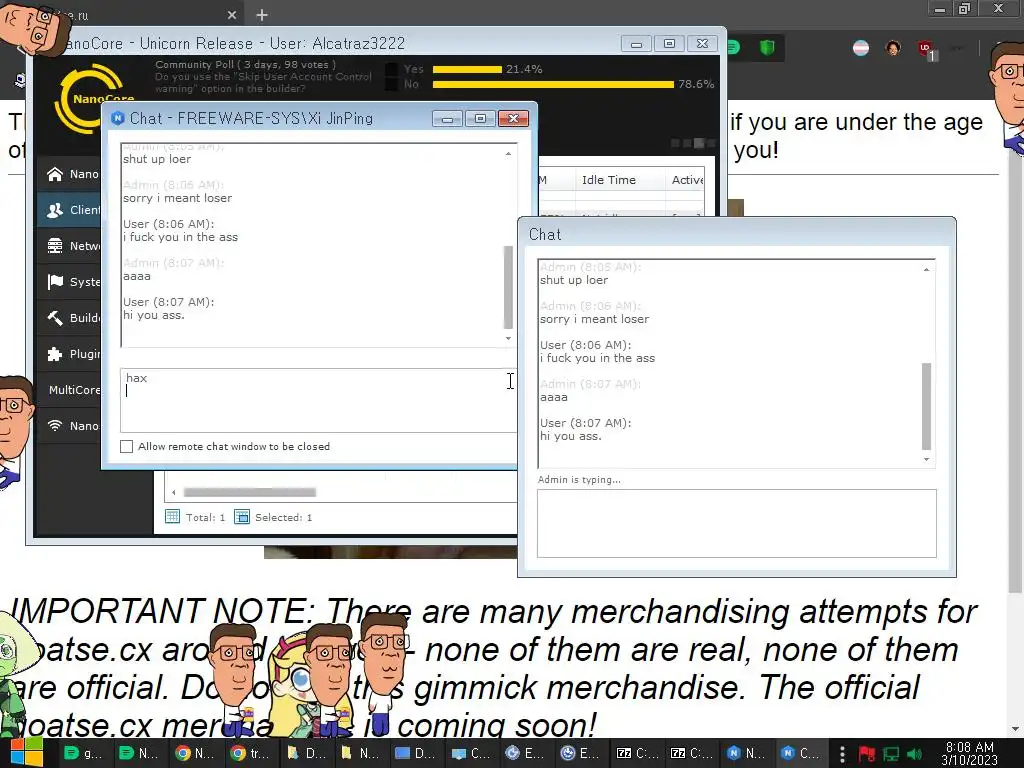Open the first 7z 'C:...' taskbar item

tap(637, 753)
